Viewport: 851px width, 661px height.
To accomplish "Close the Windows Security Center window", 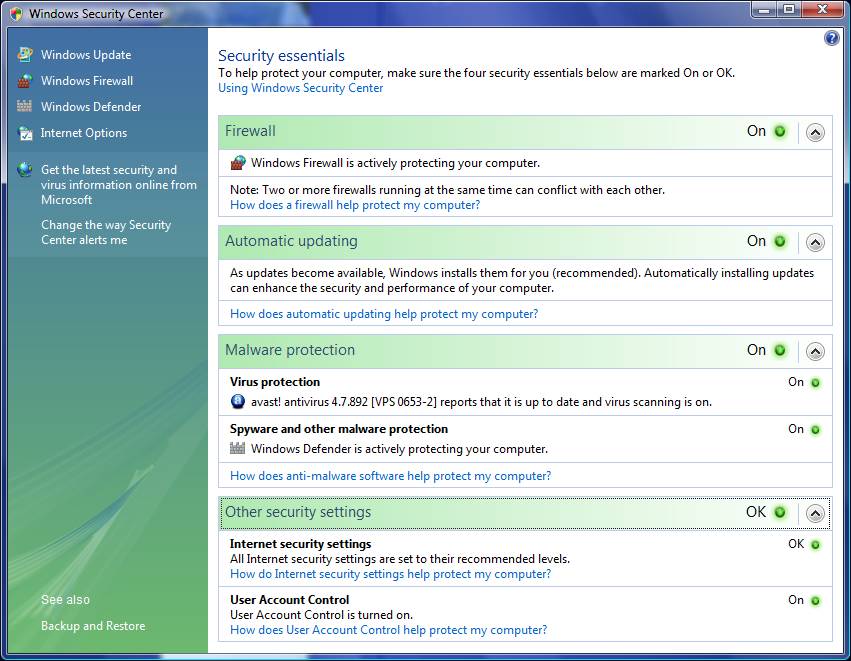I will (x=822, y=10).
